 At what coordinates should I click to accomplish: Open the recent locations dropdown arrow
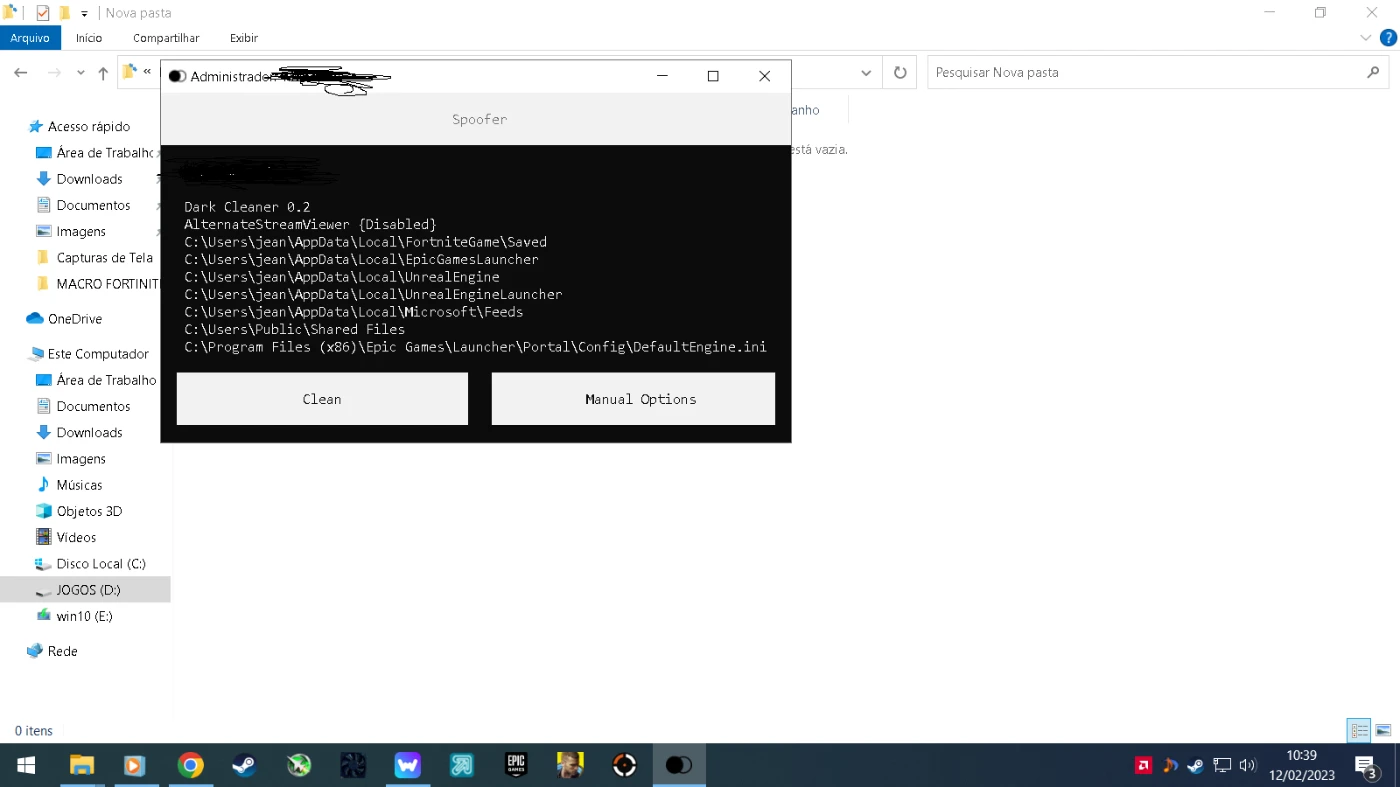click(81, 73)
